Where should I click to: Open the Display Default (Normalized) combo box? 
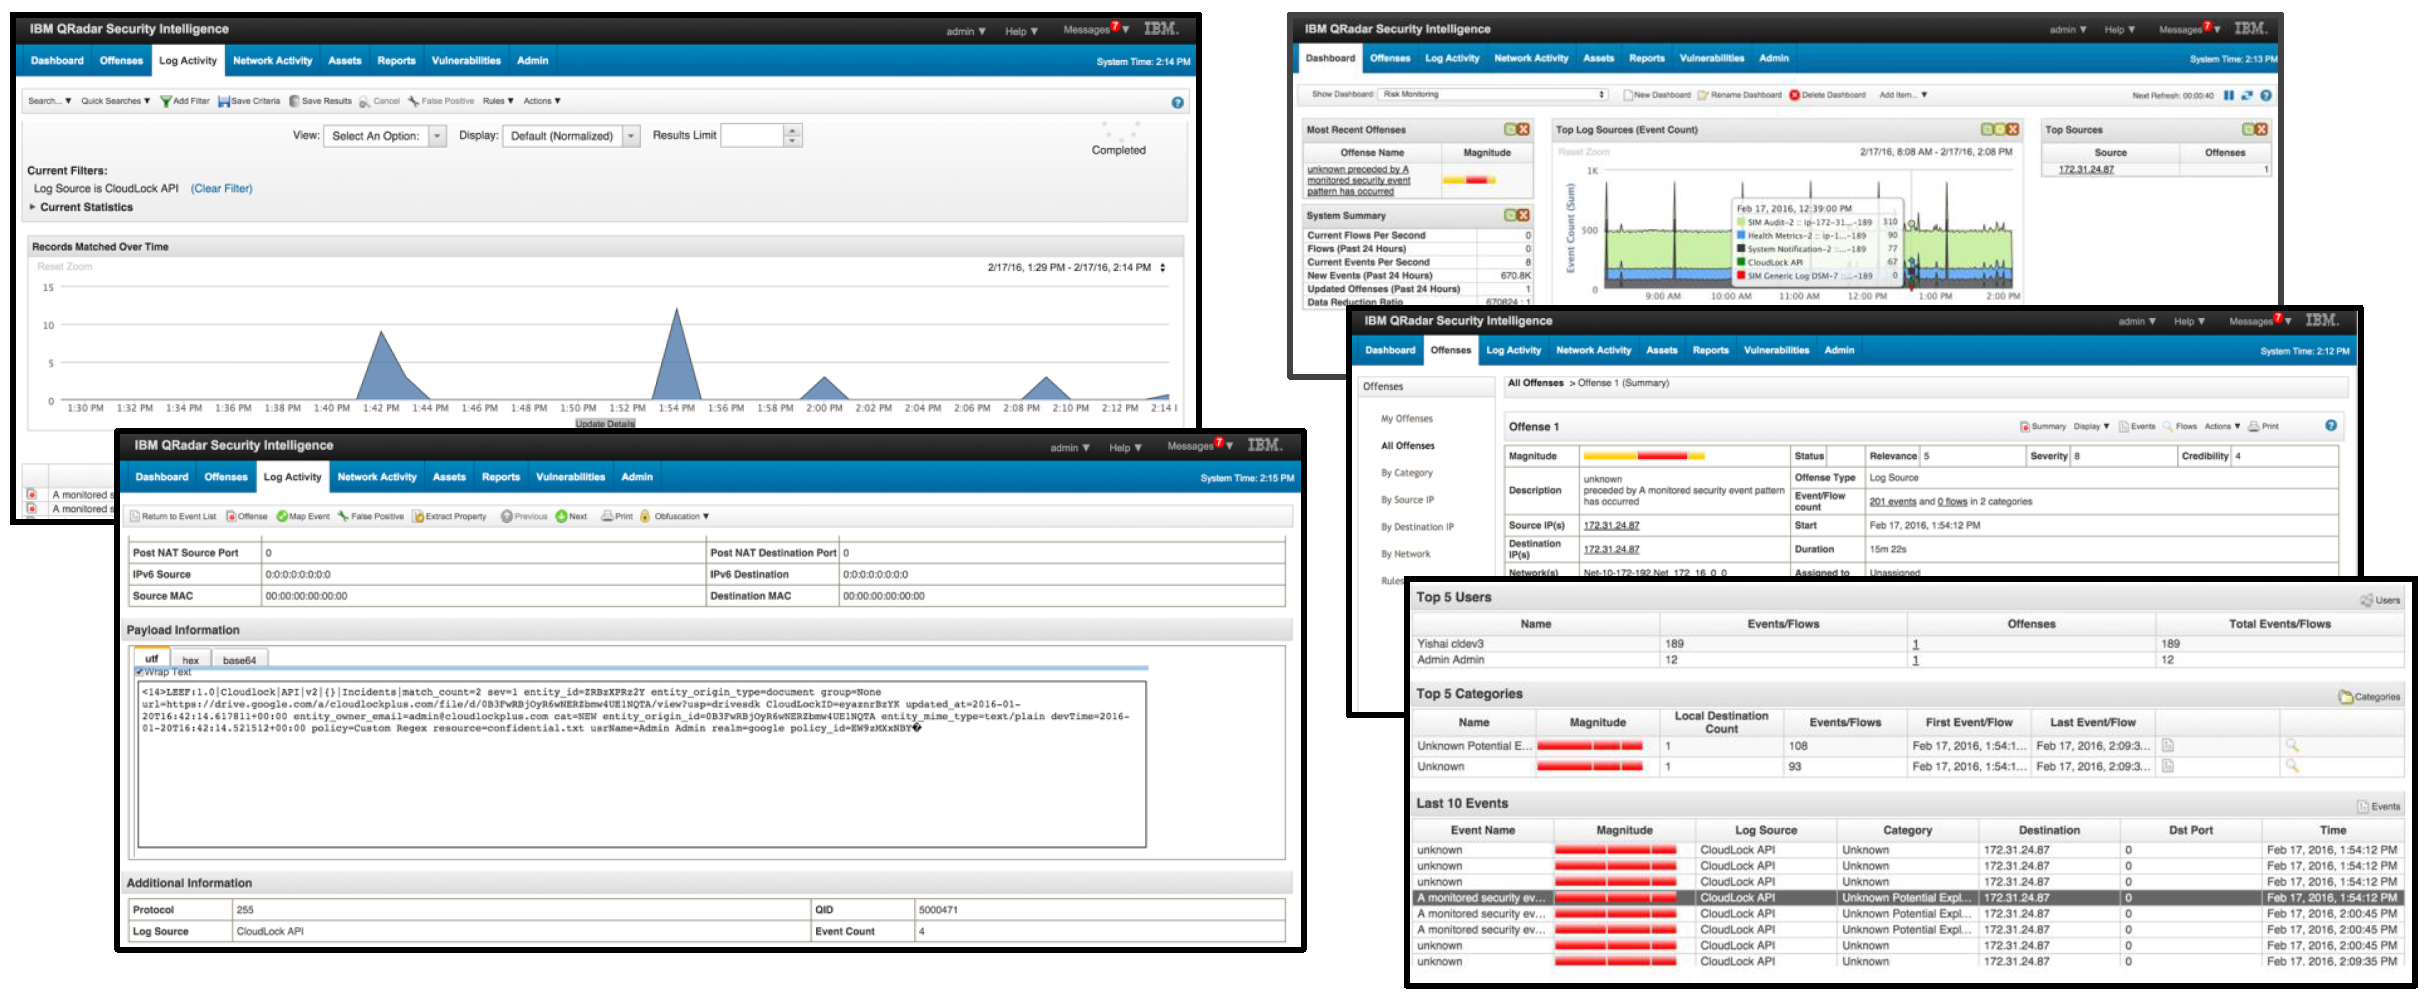pyautogui.click(x=571, y=136)
